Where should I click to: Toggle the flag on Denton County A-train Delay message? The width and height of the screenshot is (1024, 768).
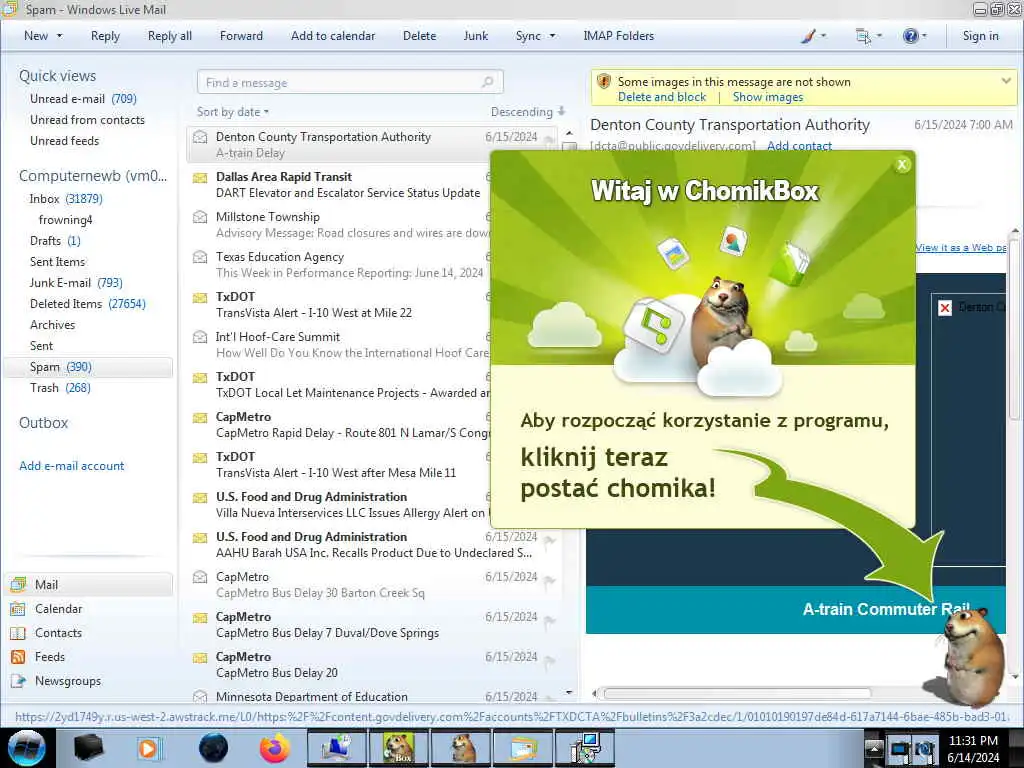[550, 139]
